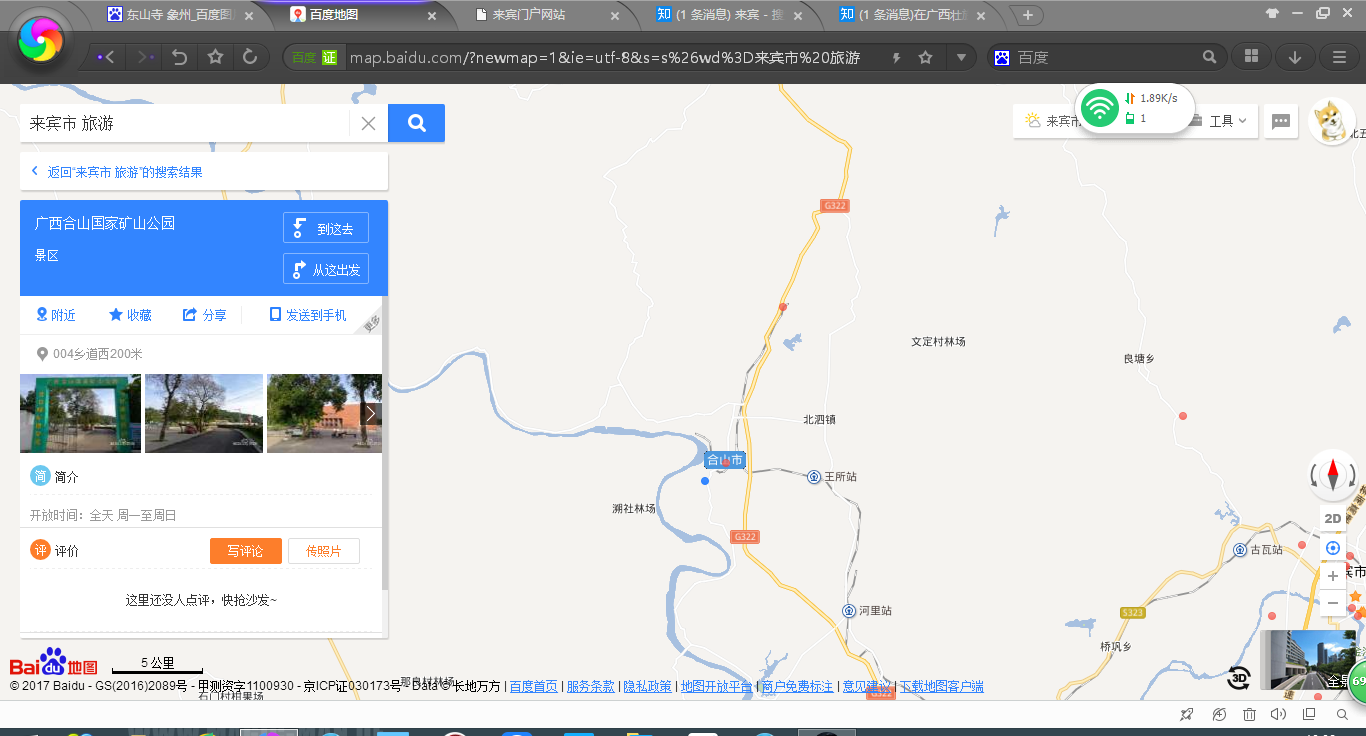Click the blue map search button

click(416, 123)
